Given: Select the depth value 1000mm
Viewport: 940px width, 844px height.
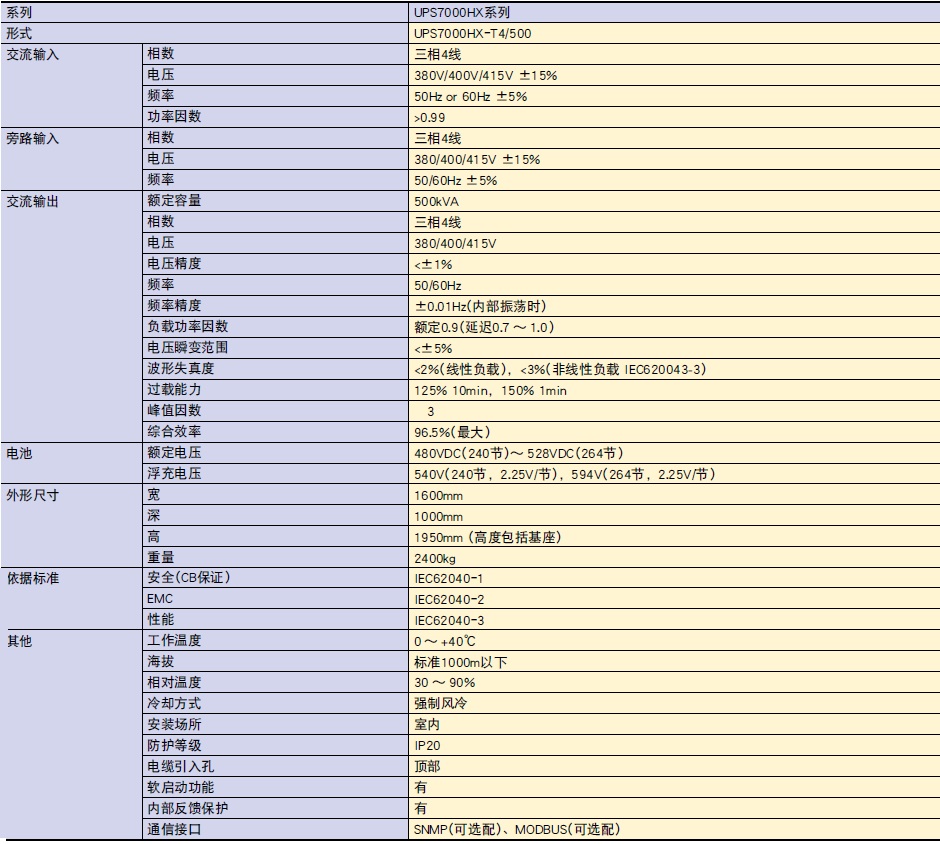Looking at the screenshot, I should [438, 517].
